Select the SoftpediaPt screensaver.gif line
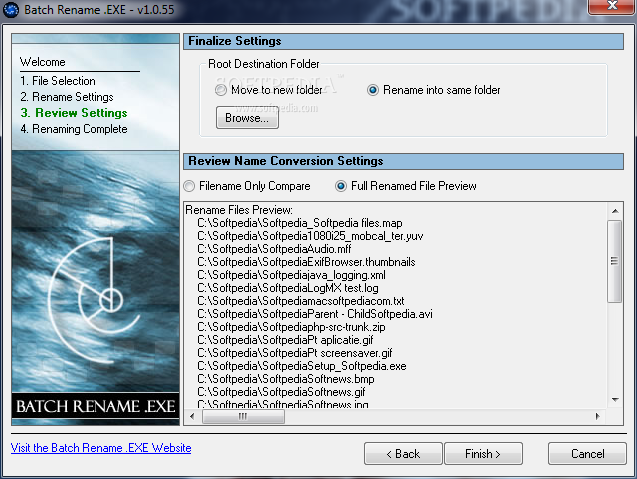 (x=295, y=353)
